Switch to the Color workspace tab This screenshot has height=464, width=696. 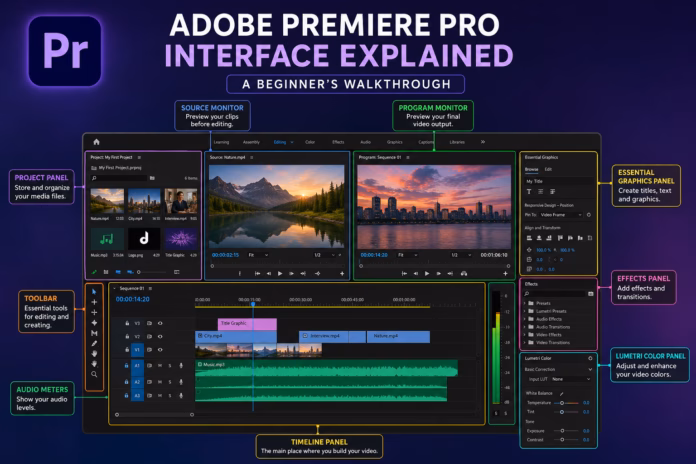click(310, 142)
